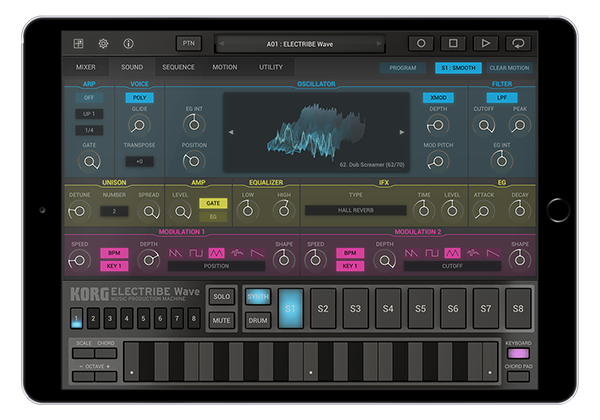Viewport: 600px width, 420px height.
Task: Open the LPF filter type selector
Action: [502, 98]
